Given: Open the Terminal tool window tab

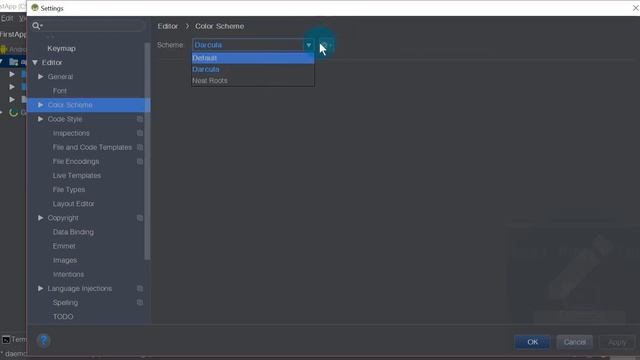Looking at the screenshot, I should 14,340.
